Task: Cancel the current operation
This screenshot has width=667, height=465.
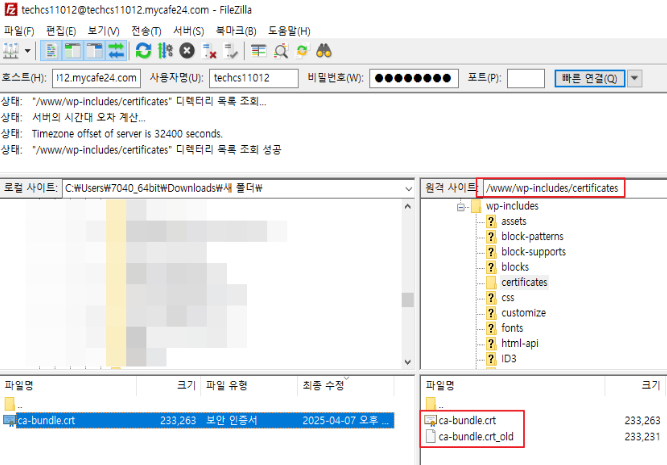Action: pyautogui.click(x=187, y=51)
